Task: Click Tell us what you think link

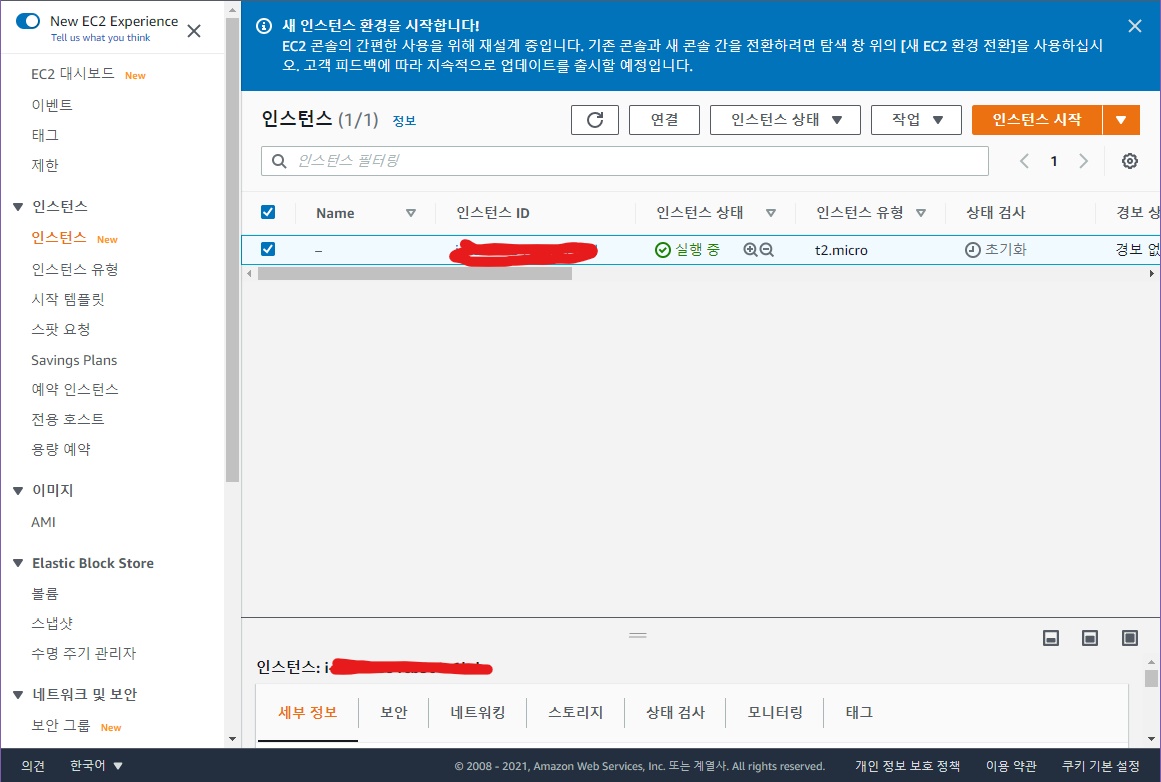Action: [101, 38]
